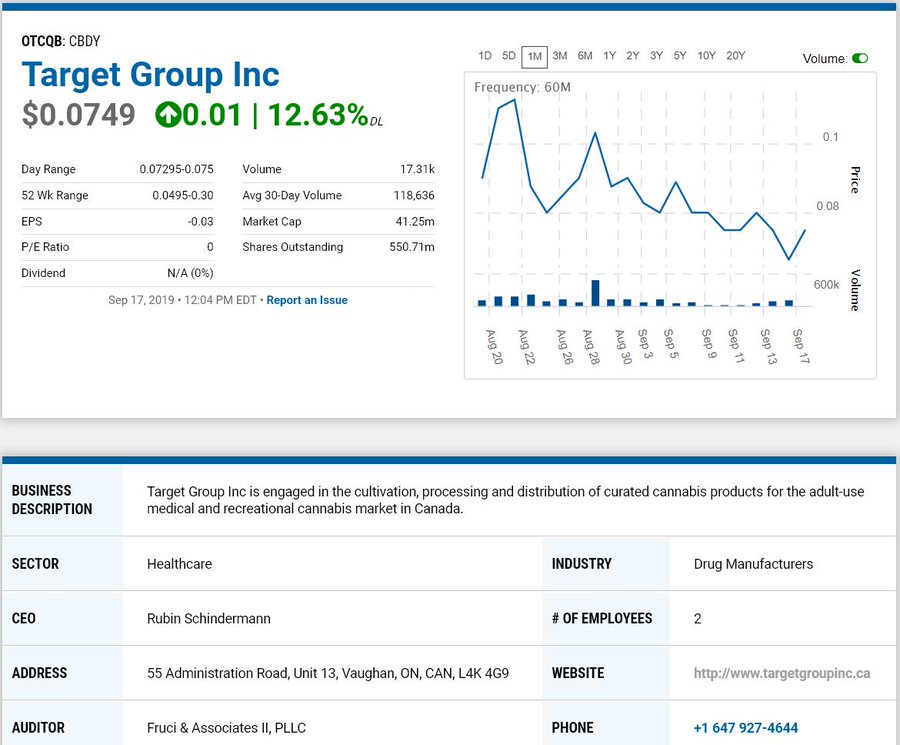
Task: Select the 1M chart range
Action: tap(534, 57)
